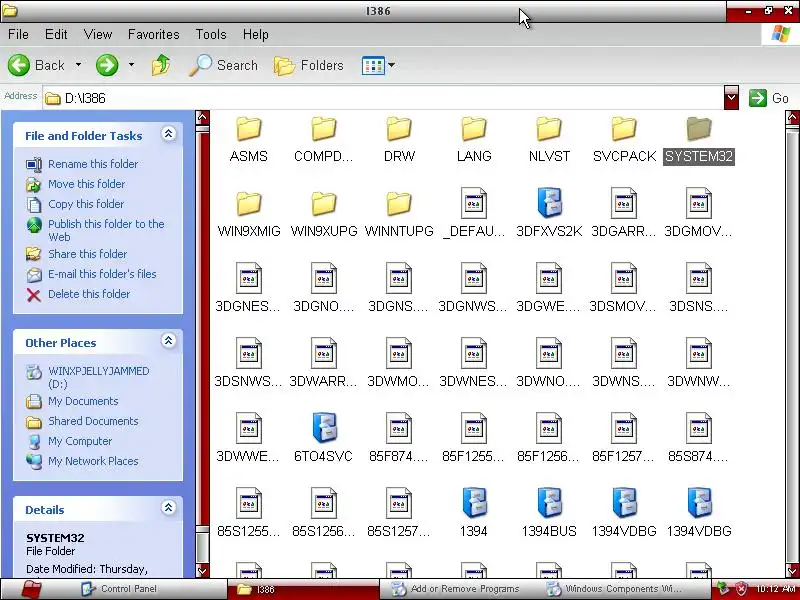Click file list scrollbar down arrow
Screen dimensions: 800x600
pyautogui.click(x=792, y=570)
